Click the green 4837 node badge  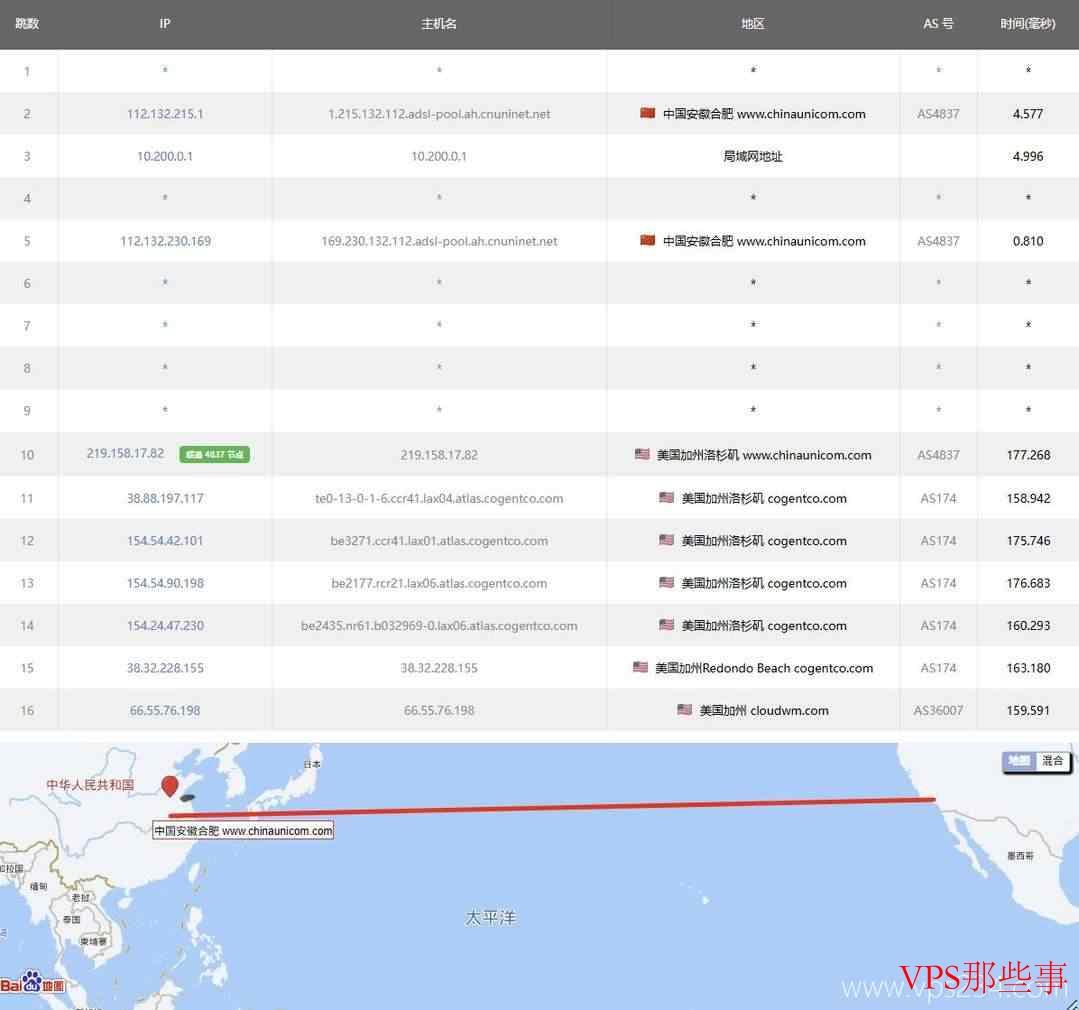pos(215,454)
